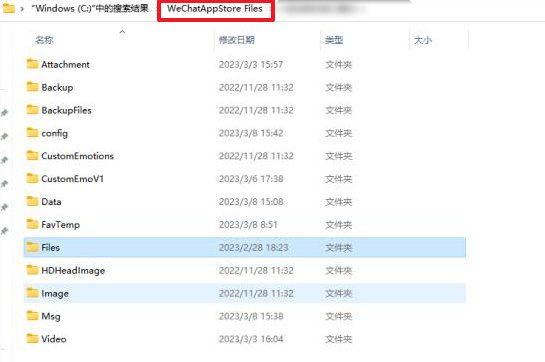Viewport: 545px width, 362px height.
Task: Sort by the 大小 column header
Action: point(423,40)
